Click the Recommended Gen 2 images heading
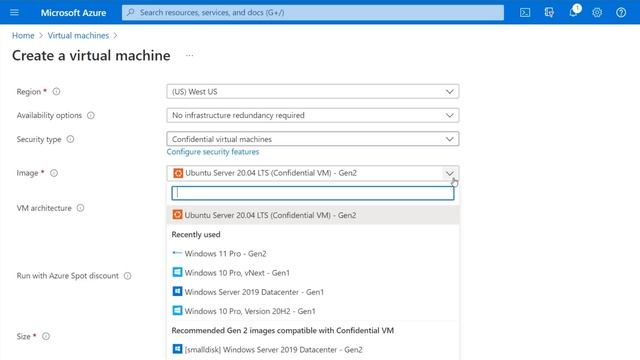640x360 pixels. click(282, 331)
